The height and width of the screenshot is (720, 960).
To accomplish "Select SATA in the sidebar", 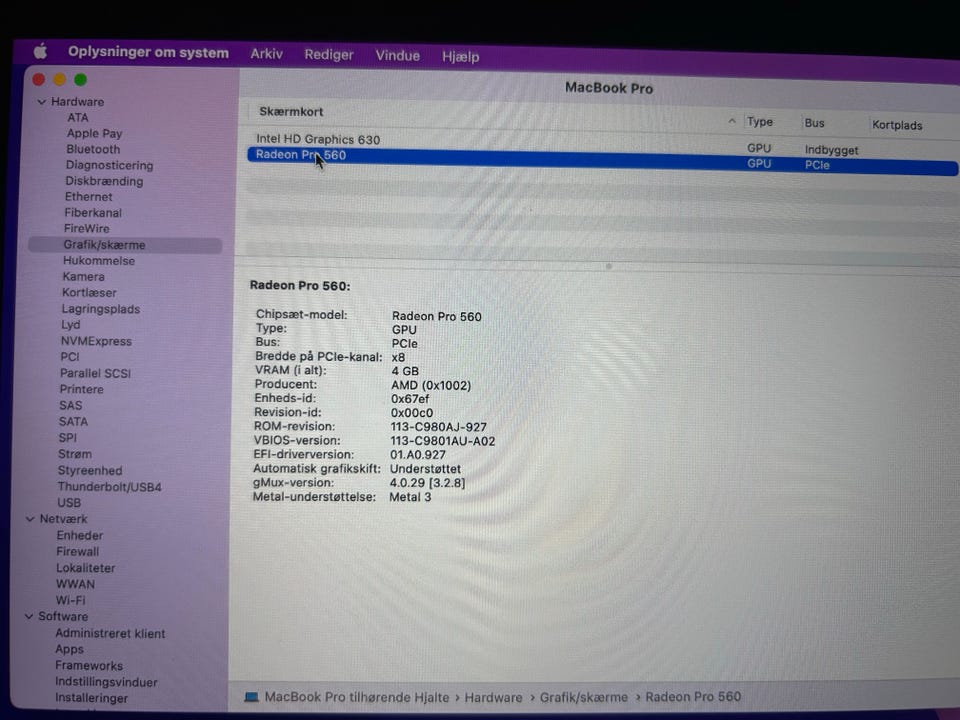I will (73, 422).
